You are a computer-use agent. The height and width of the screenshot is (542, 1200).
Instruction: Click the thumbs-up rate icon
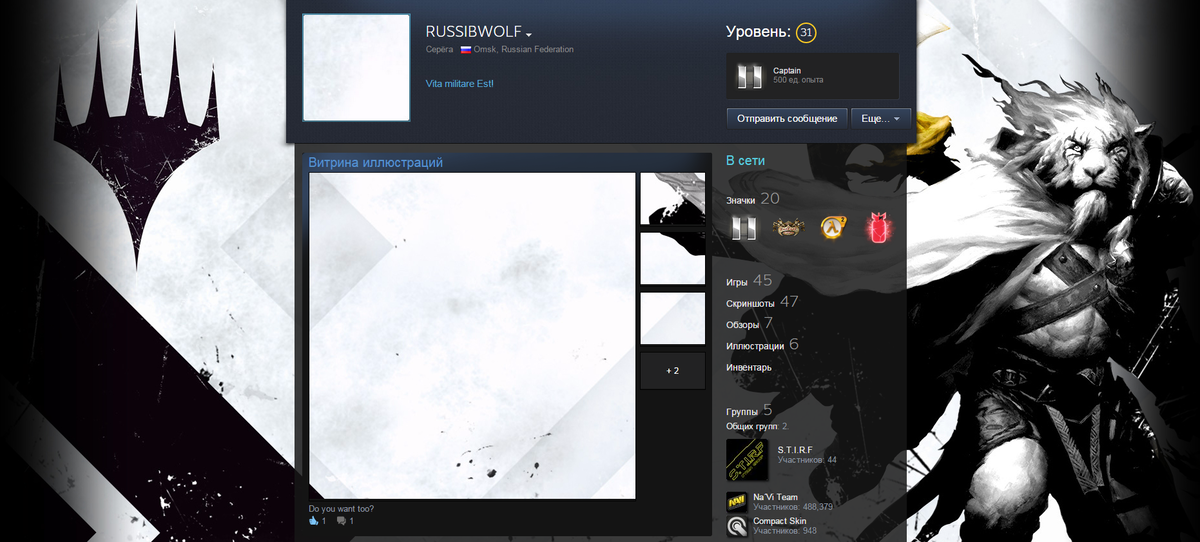[313, 521]
